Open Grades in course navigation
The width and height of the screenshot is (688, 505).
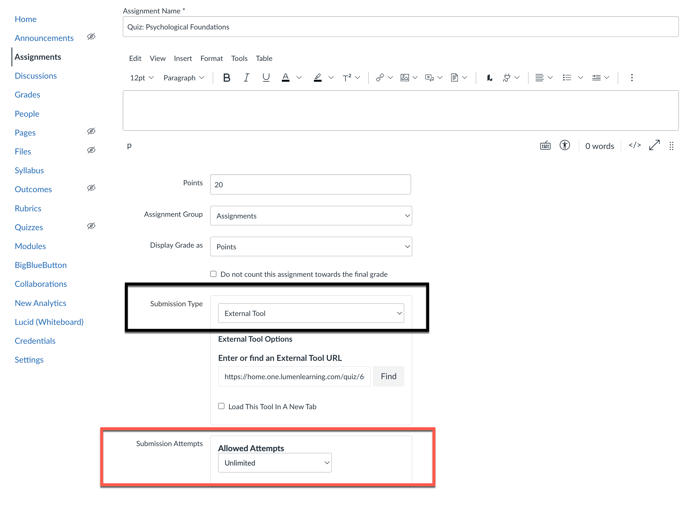(27, 95)
